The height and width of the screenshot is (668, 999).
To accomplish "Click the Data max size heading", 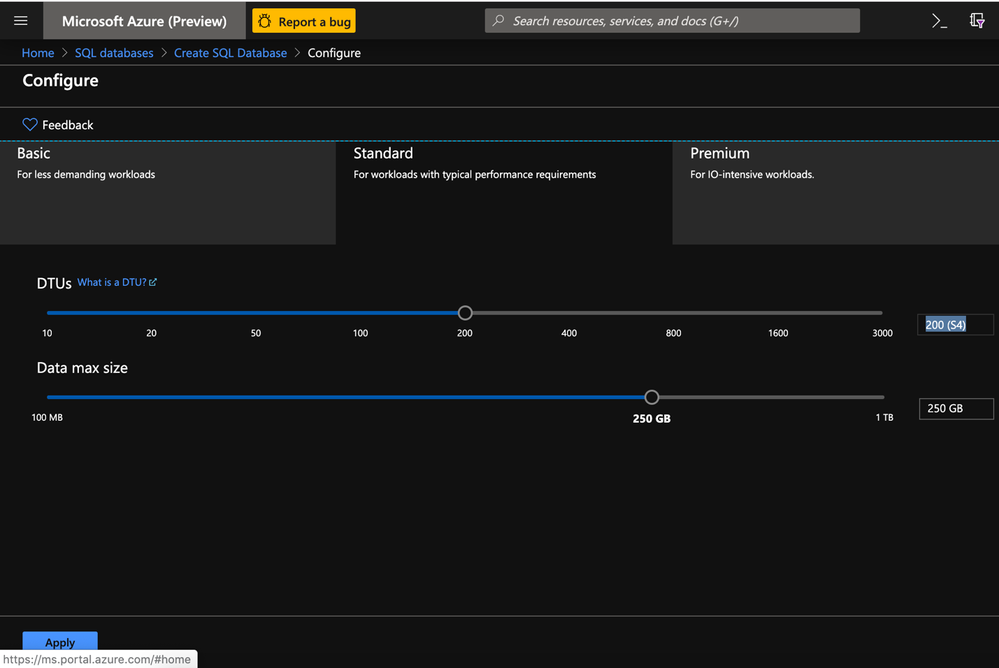I will (x=82, y=368).
